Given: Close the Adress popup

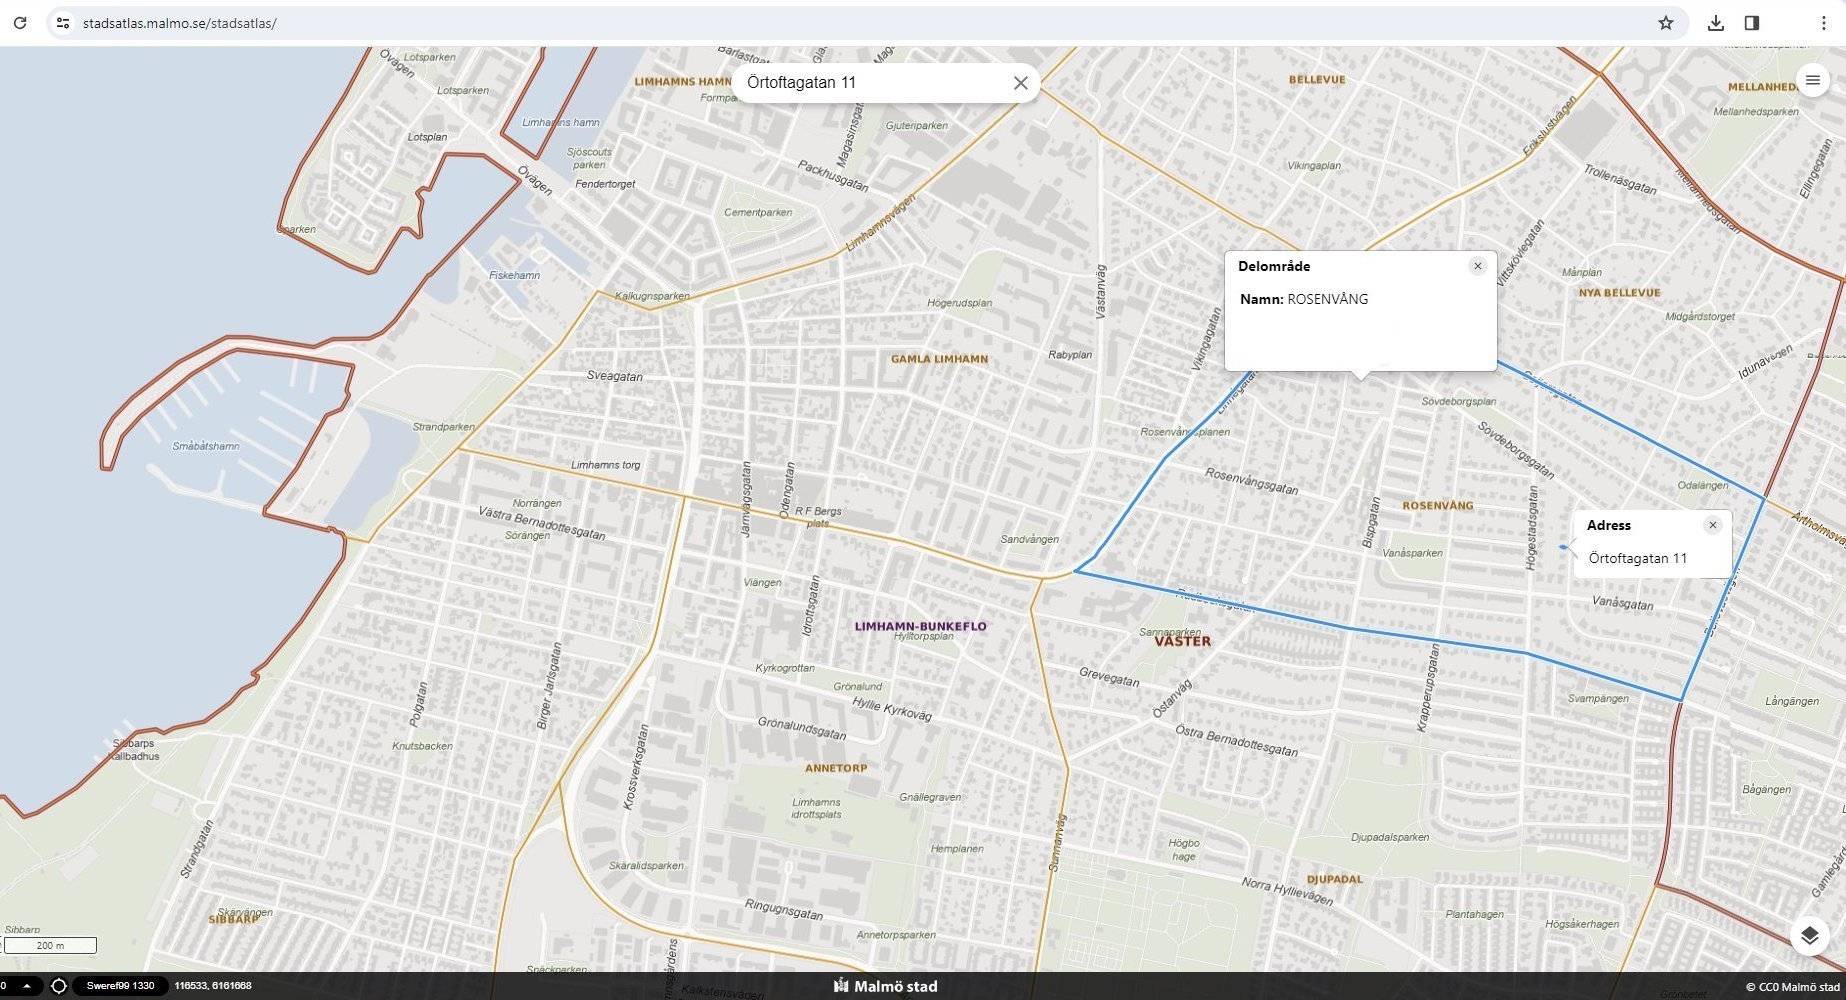Looking at the screenshot, I should [x=1712, y=525].
